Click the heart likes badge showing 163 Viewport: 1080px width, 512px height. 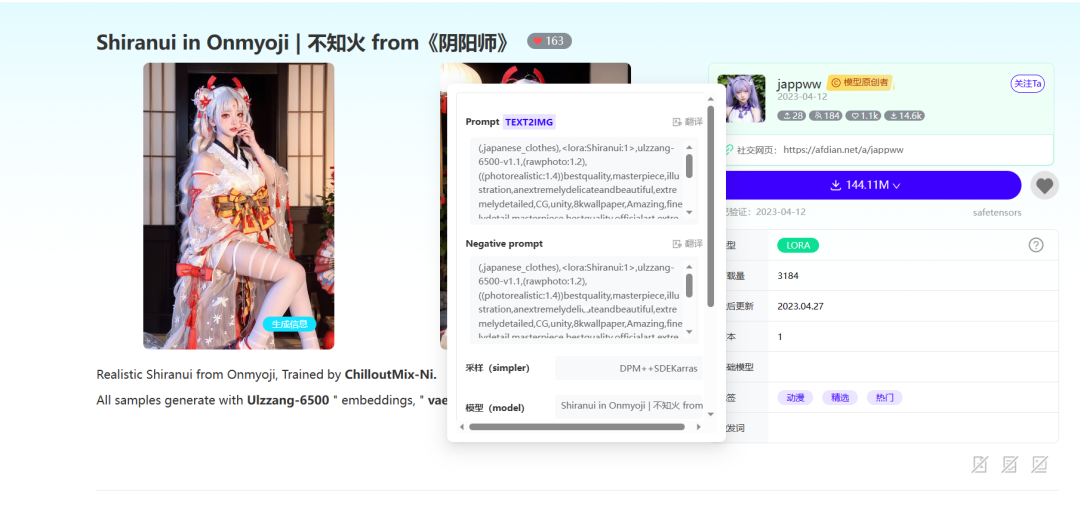(x=549, y=41)
